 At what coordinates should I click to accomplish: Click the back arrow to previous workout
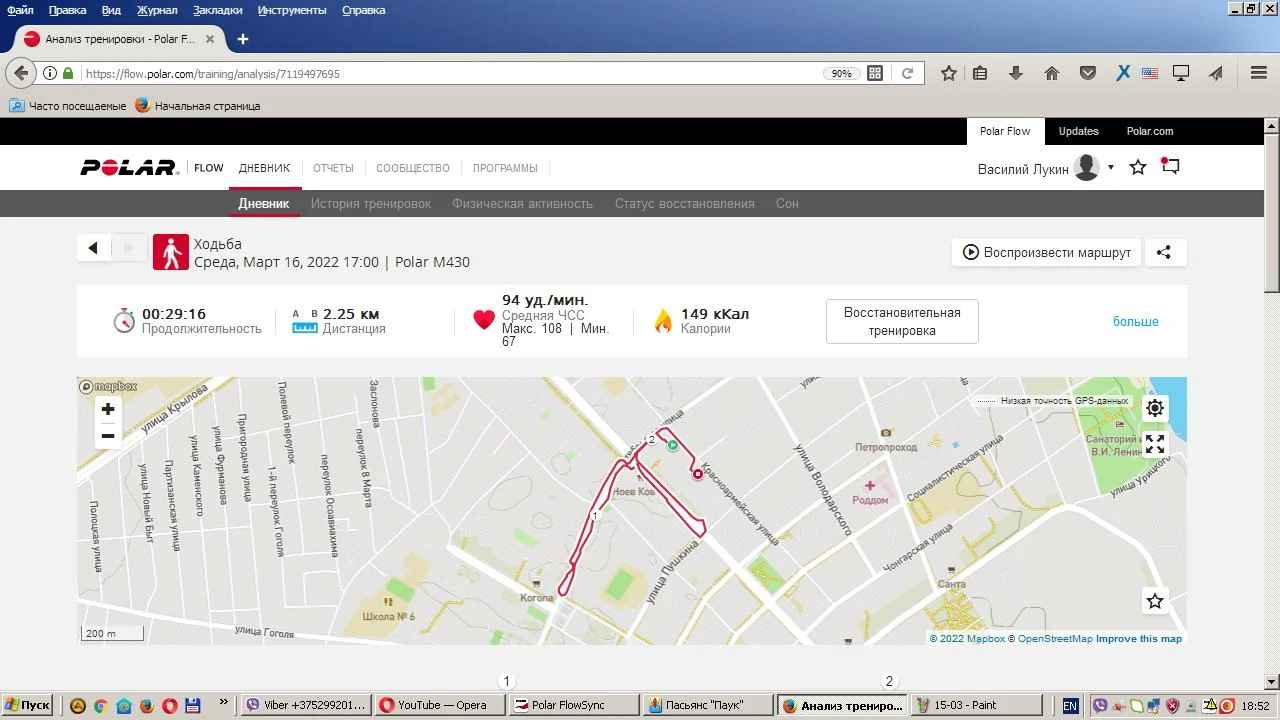point(93,248)
